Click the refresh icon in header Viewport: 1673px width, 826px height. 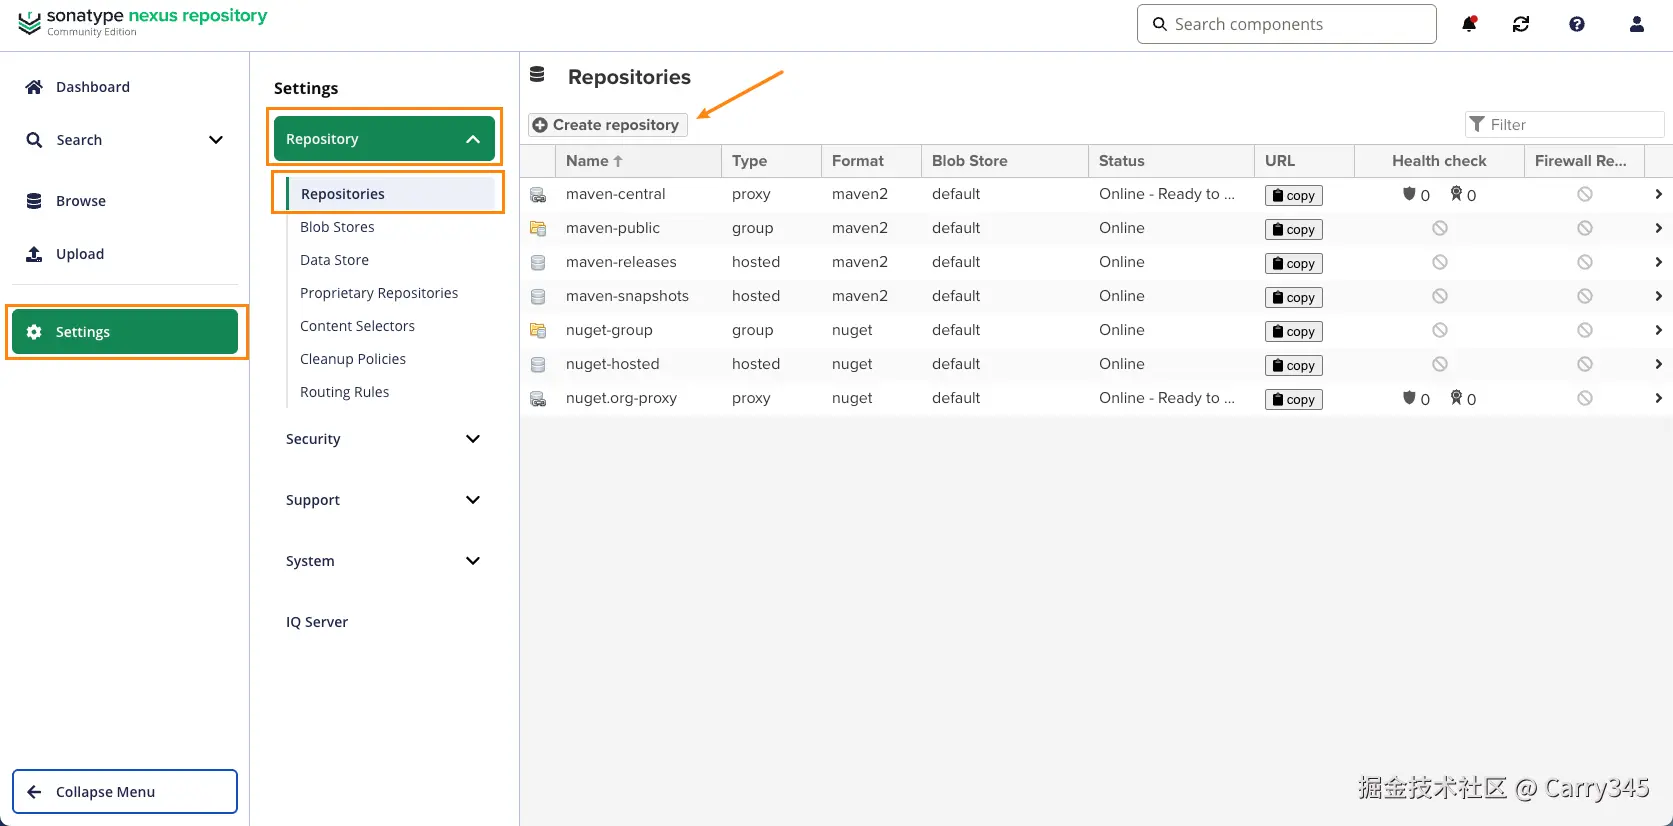point(1521,24)
